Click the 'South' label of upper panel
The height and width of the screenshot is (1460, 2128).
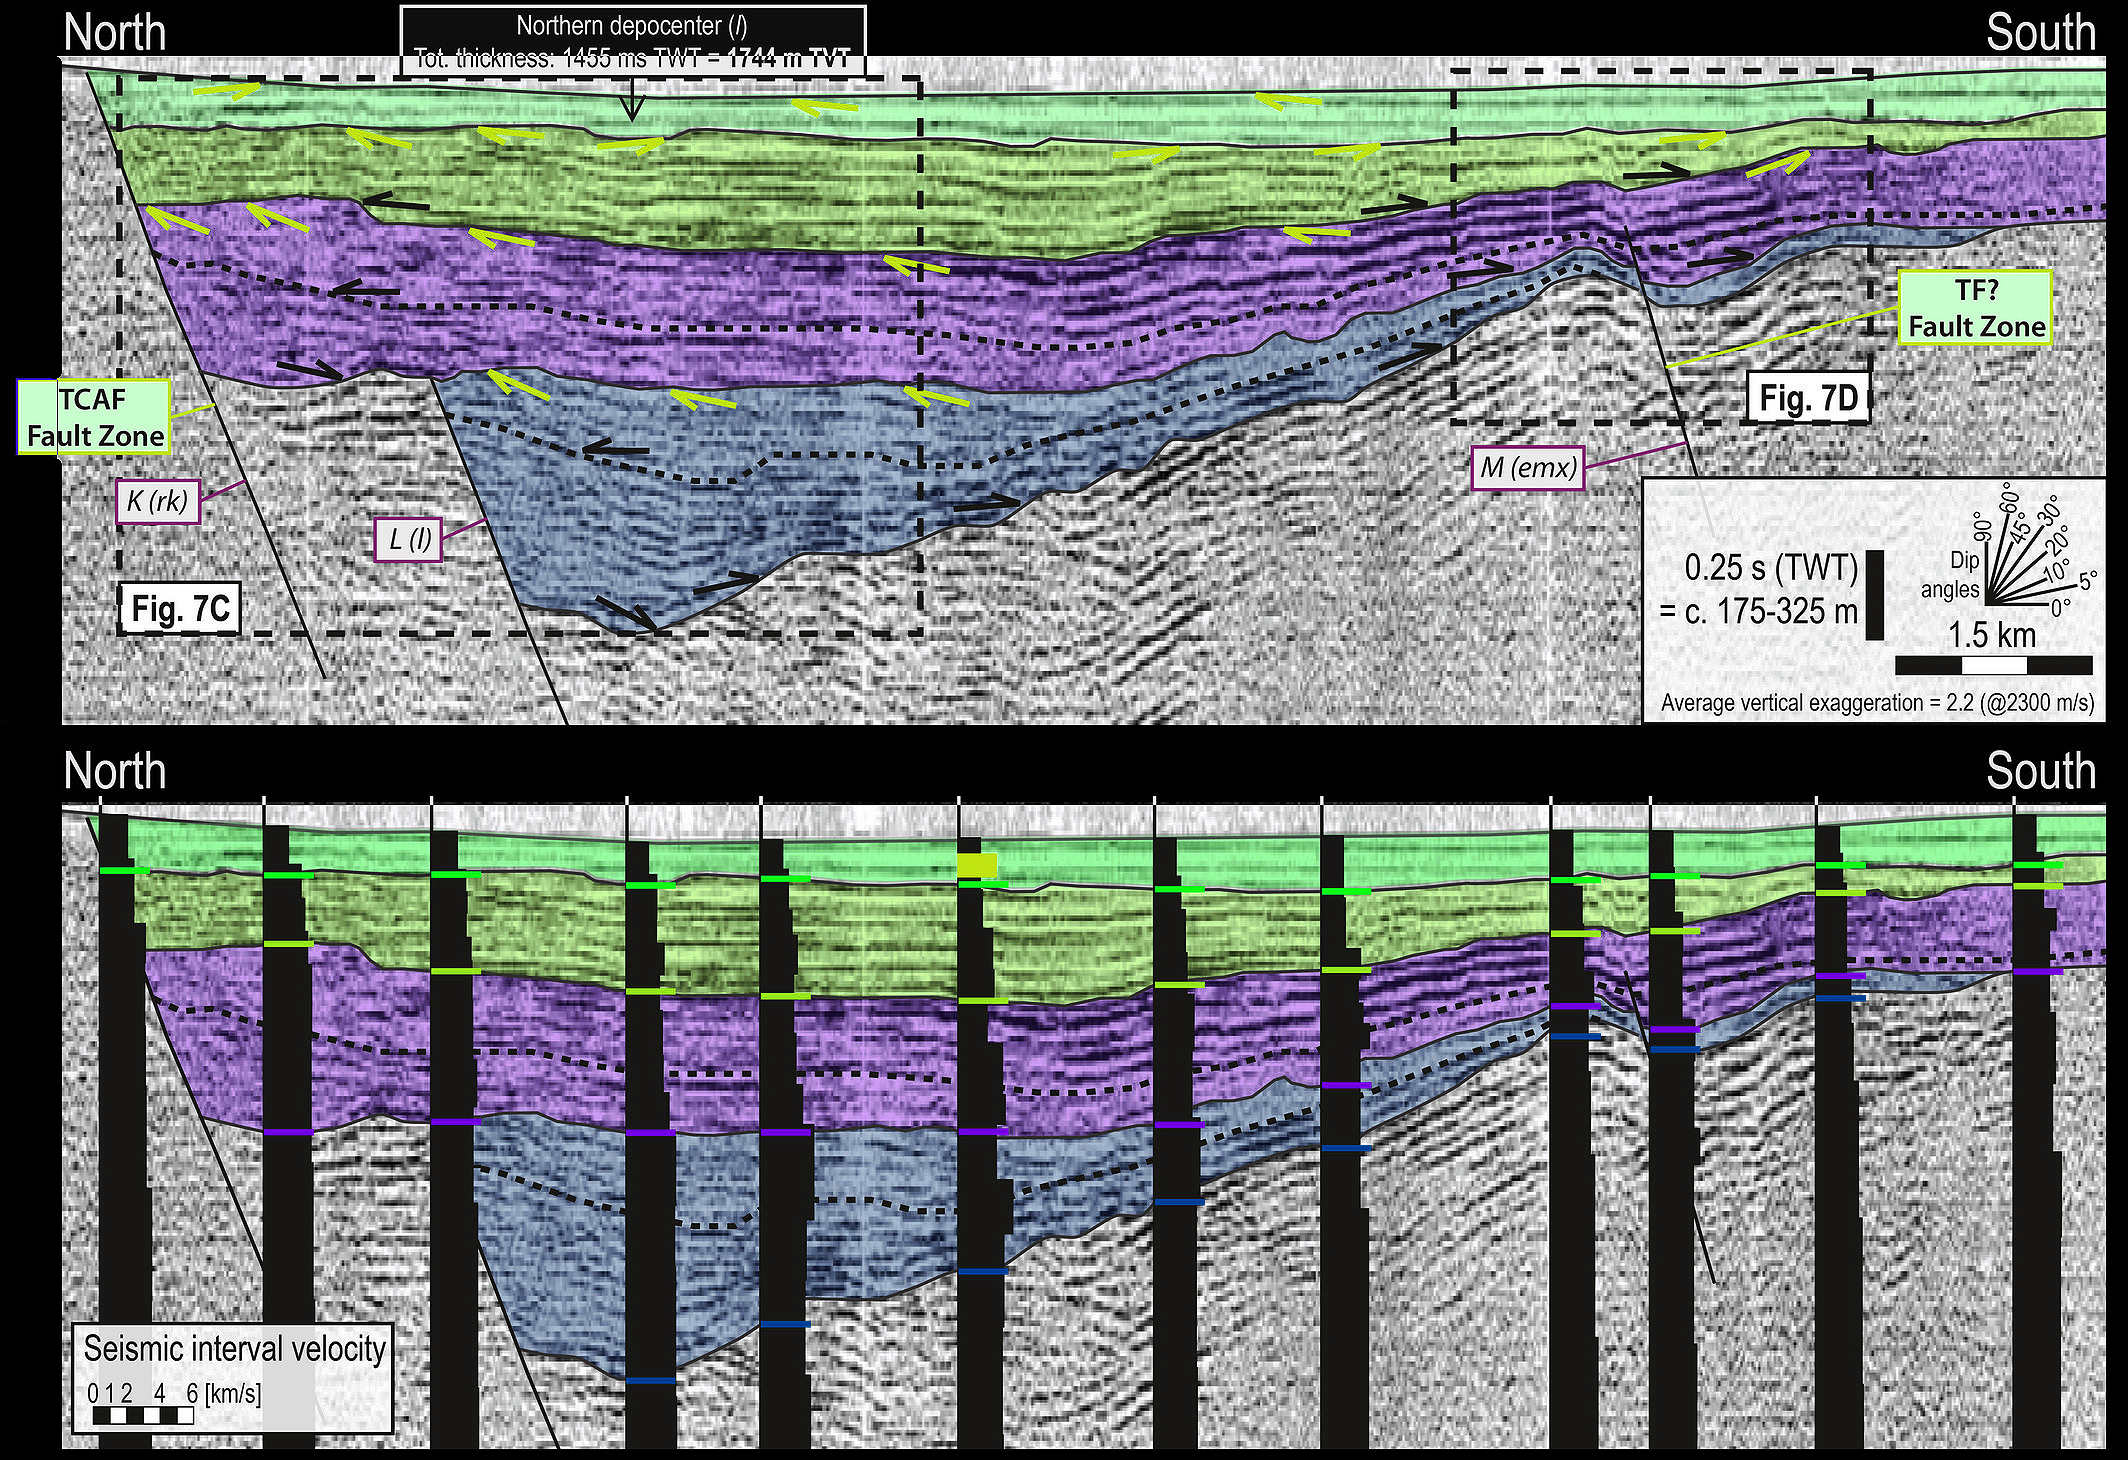(2041, 33)
